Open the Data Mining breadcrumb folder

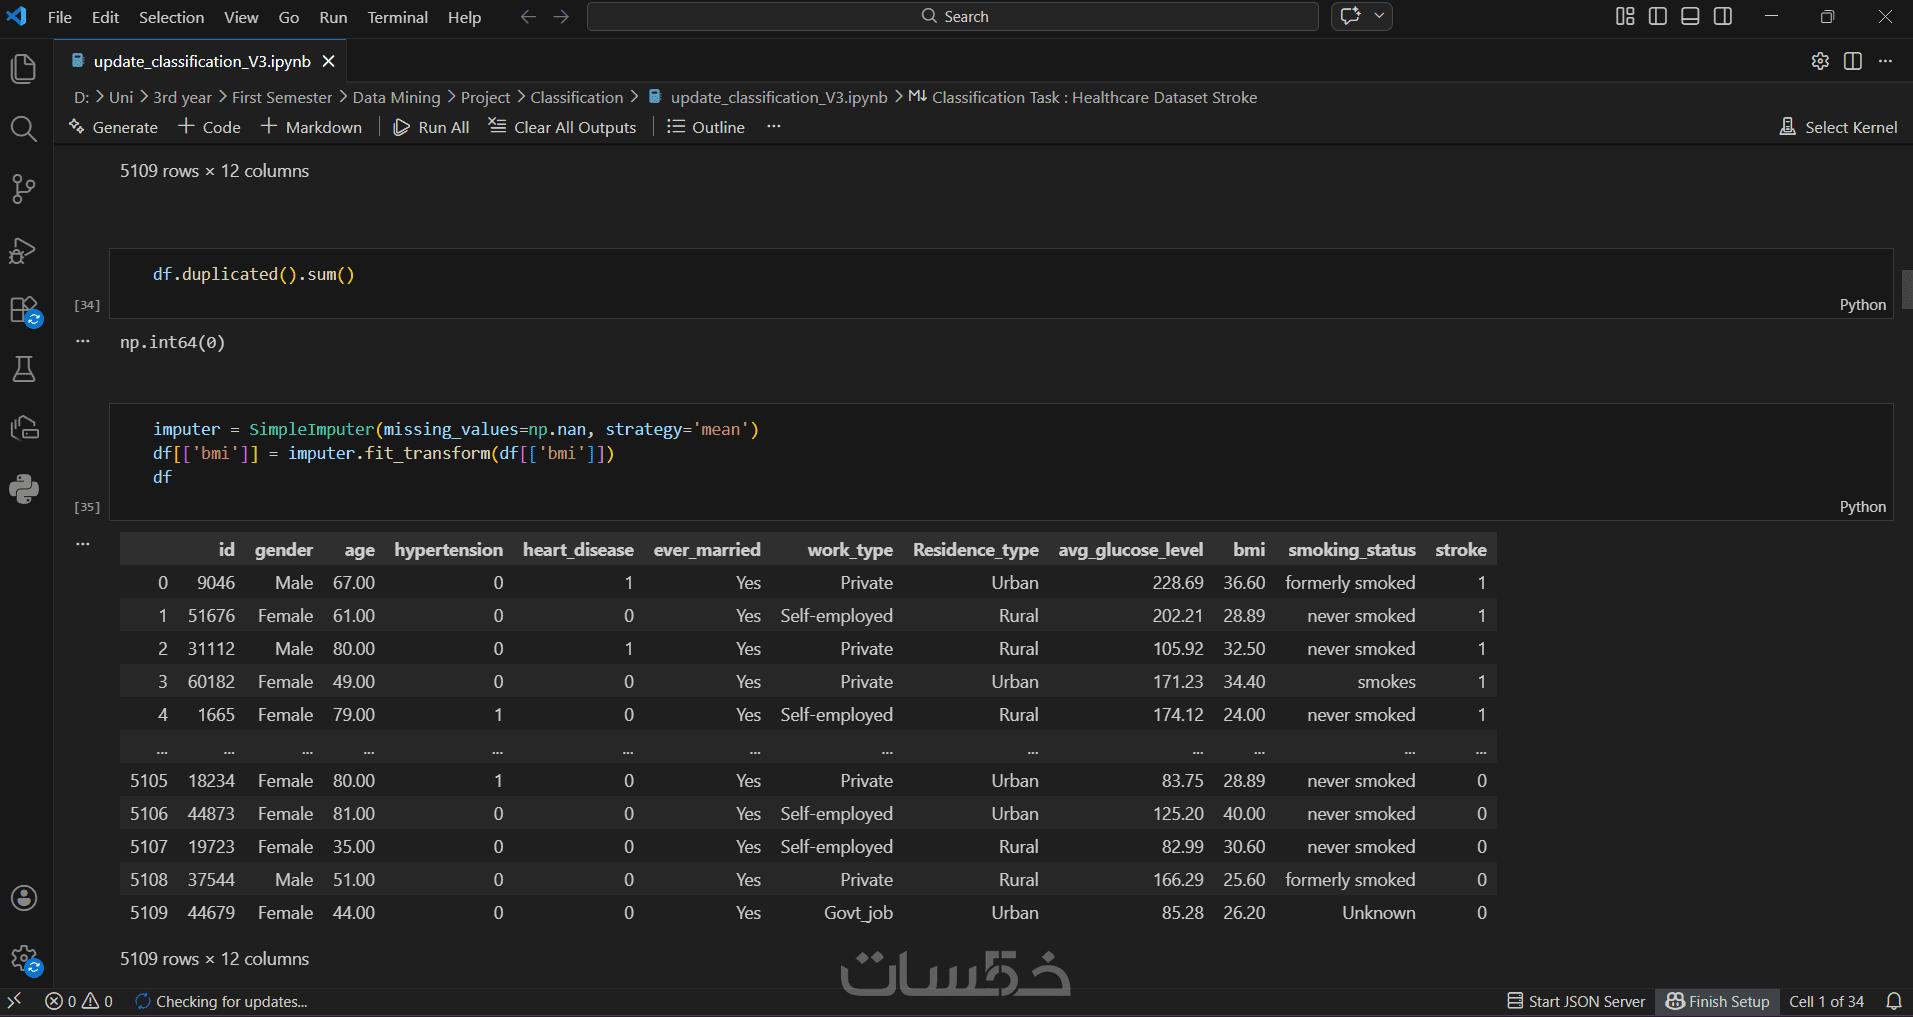pyautogui.click(x=396, y=97)
